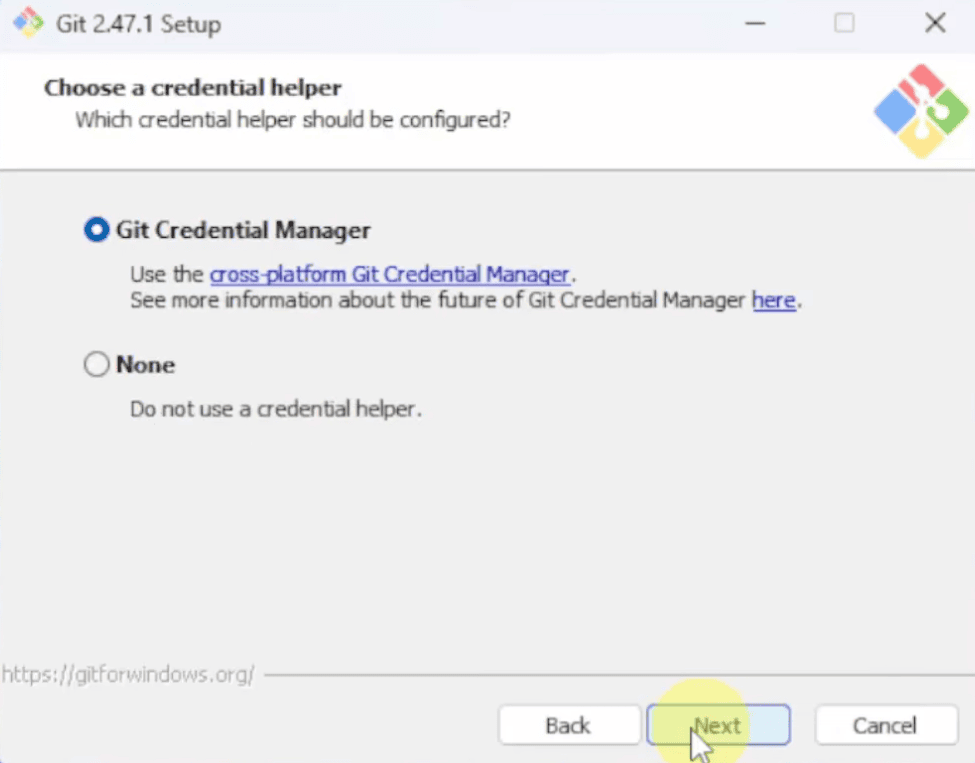
Task: Click the 'Do not use a credential helper' text
Action: [276, 409]
